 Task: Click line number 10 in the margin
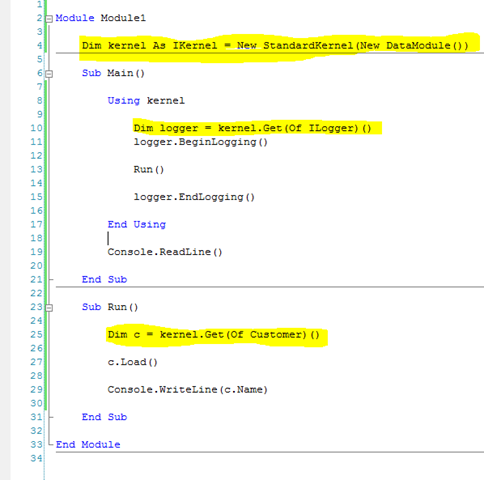point(36,128)
